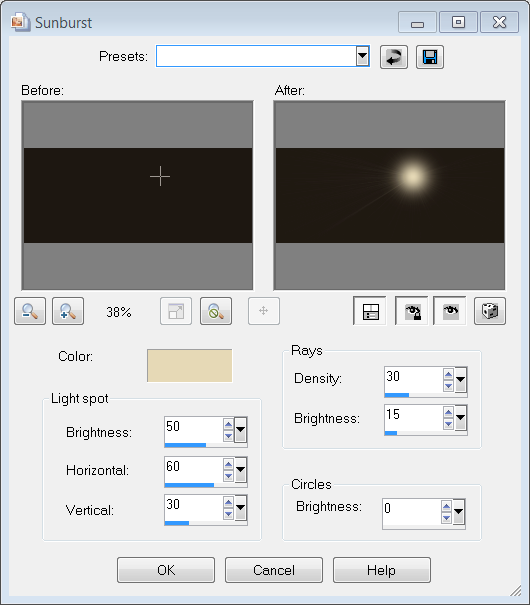Click the Circles Brightness value field

[x=412, y=511]
